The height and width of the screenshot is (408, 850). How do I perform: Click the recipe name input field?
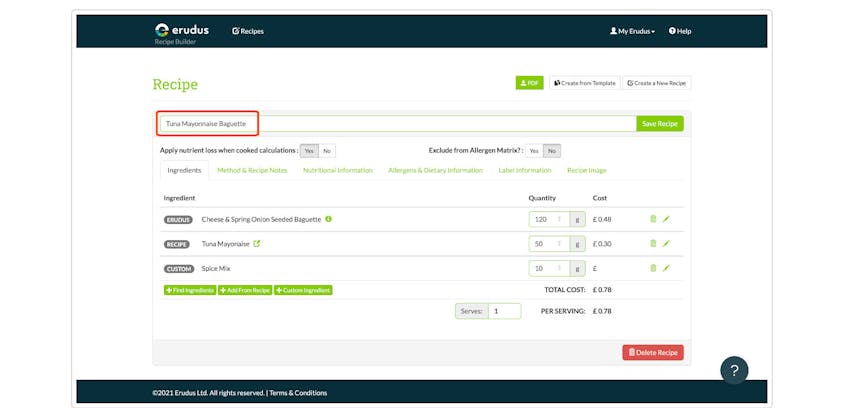pos(398,124)
